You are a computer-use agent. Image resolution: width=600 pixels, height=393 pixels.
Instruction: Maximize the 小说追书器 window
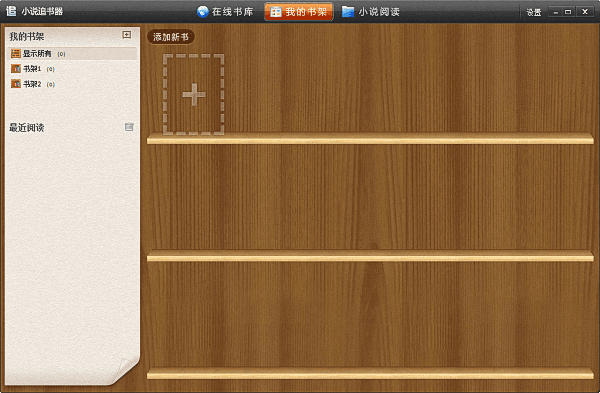point(568,12)
